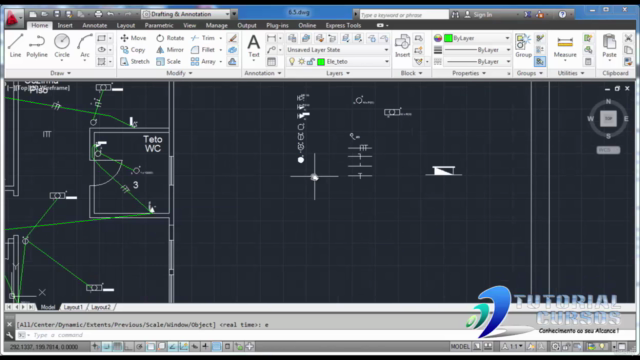This screenshot has width=640, height=360.
Task: Toggle Snap Mode in status bar
Action: point(106,347)
